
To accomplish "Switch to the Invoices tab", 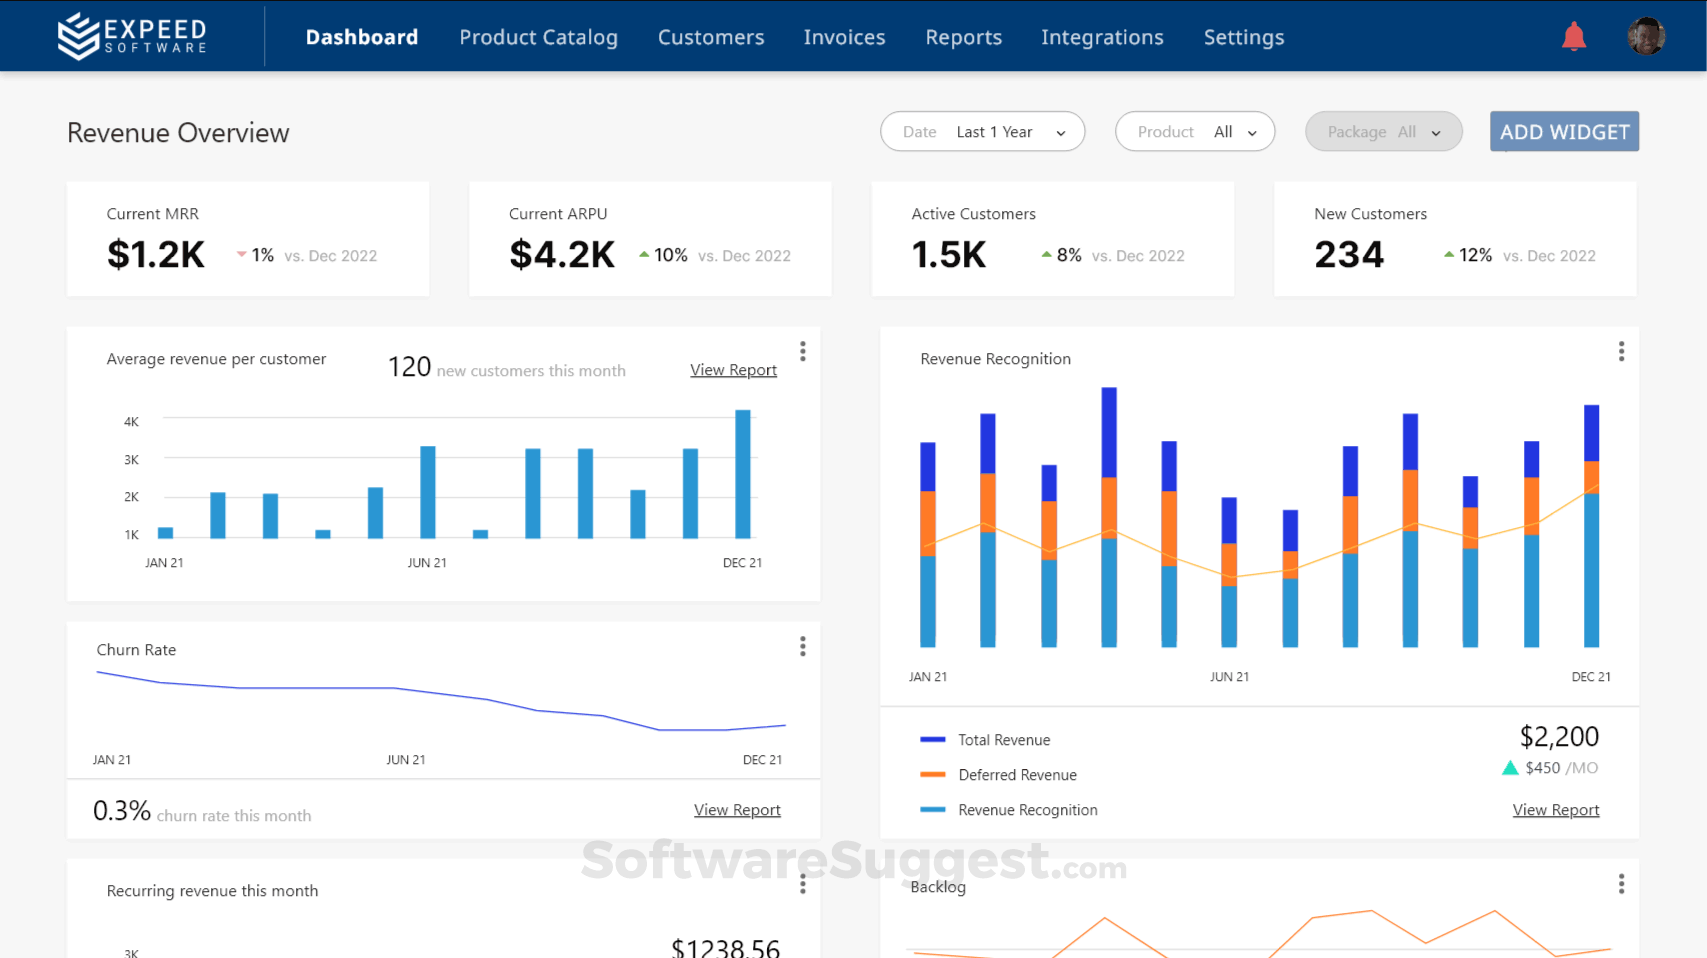I will [844, 37].
